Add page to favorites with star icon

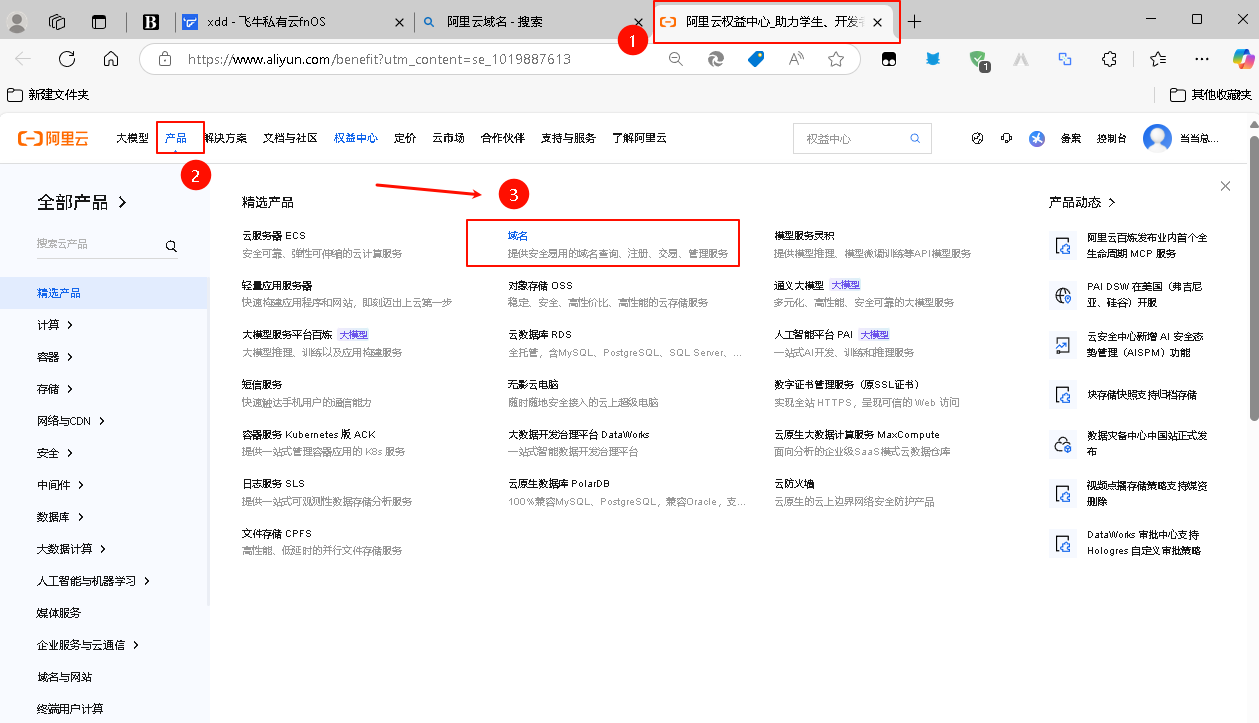pyautogui.click(x=836, y=59)
